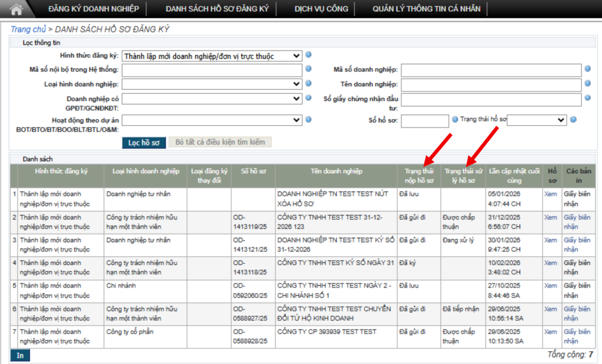This screenshot has width=602, height=364.
Task: Open help icon for Loại hình doanh nghiệp filter
Action: pyautogui.click(x=308, y=83)
